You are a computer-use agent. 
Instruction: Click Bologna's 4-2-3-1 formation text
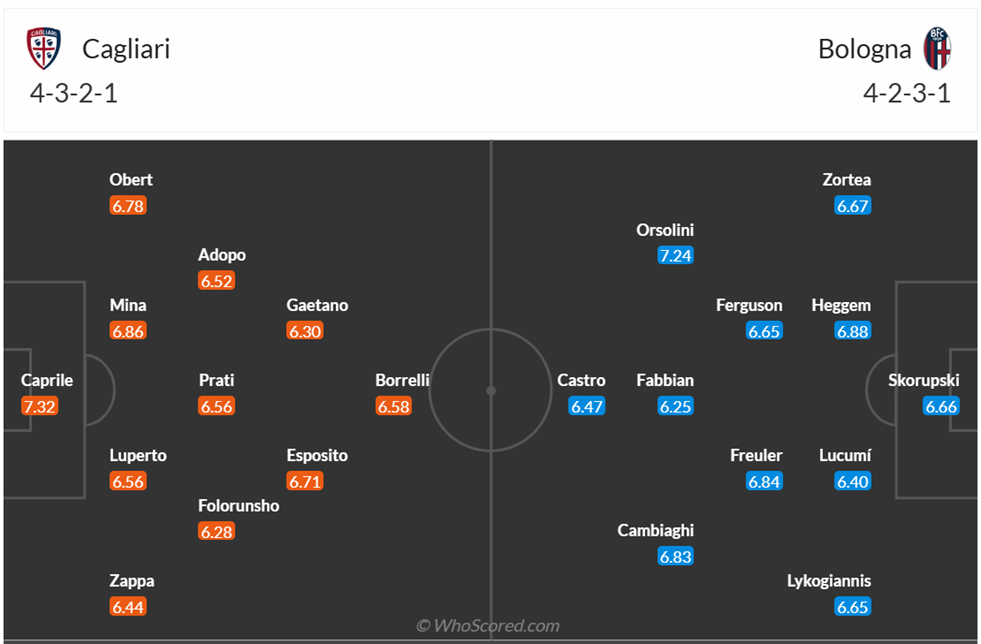[x=906, y=94]
